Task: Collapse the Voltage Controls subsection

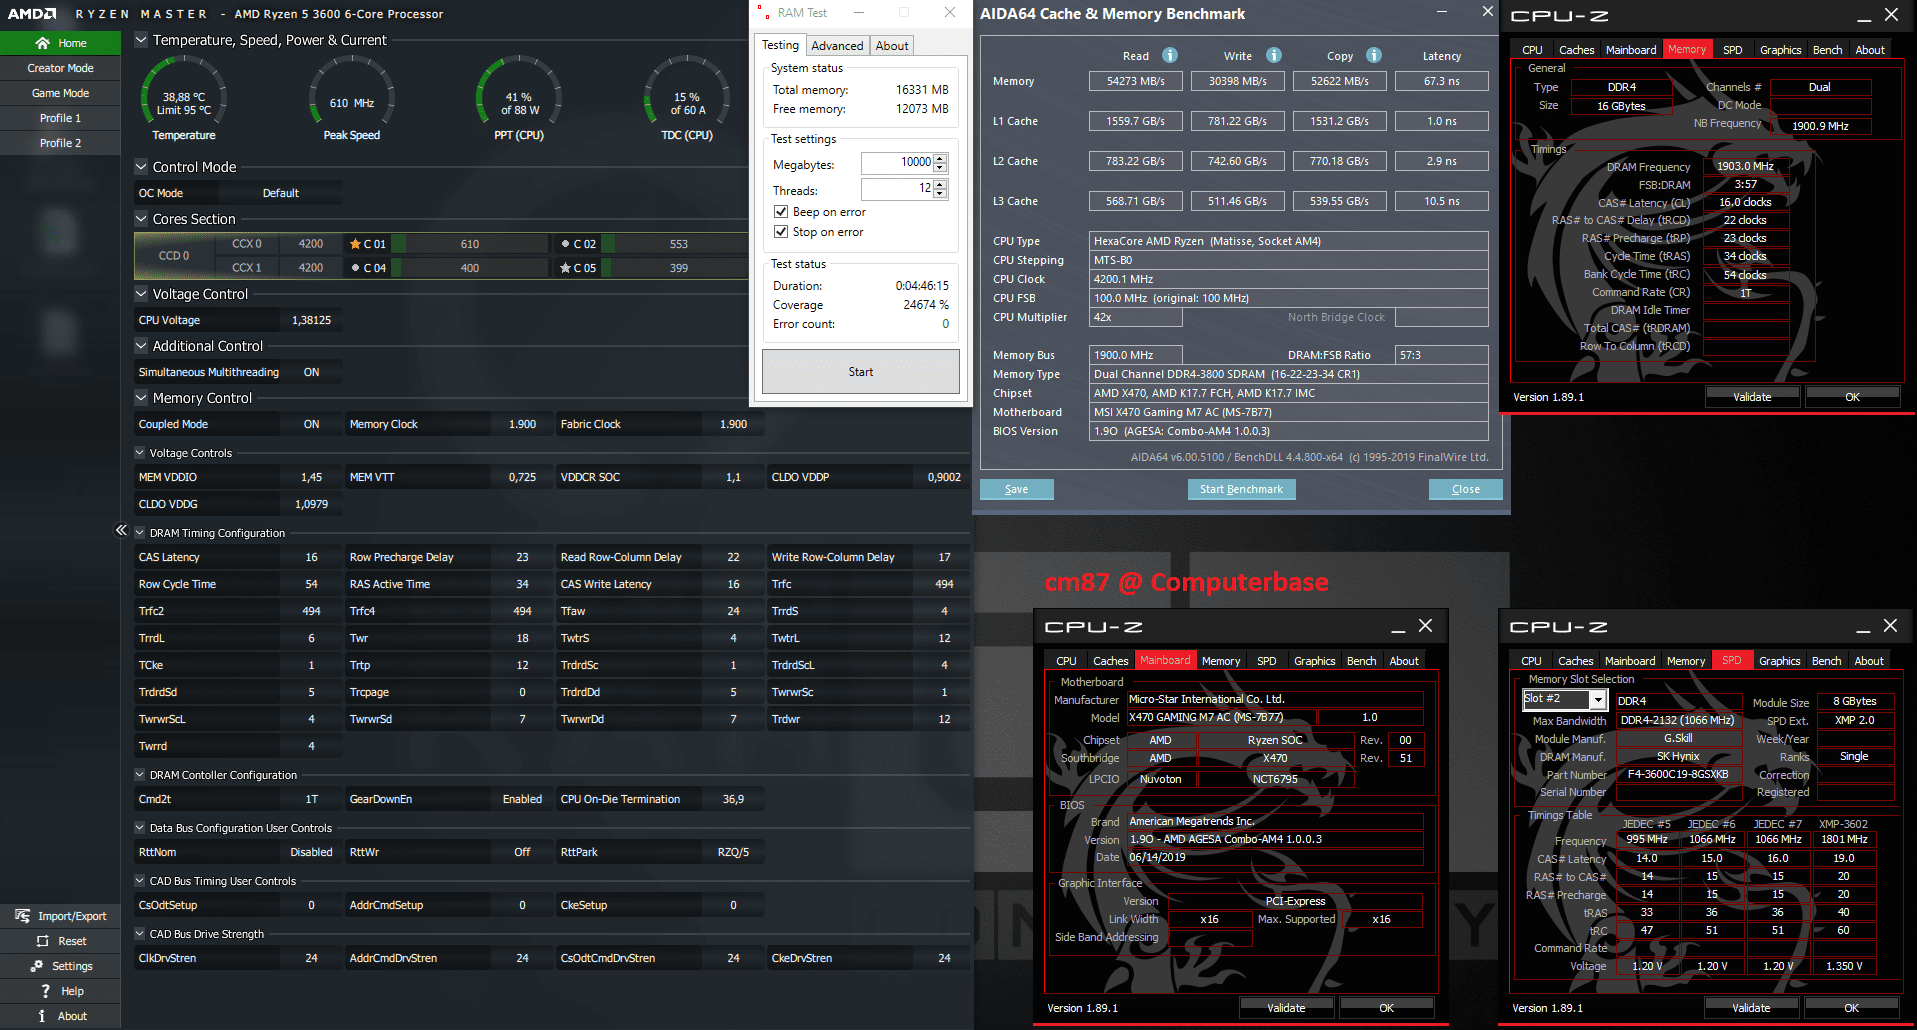Action: [140, 453]
